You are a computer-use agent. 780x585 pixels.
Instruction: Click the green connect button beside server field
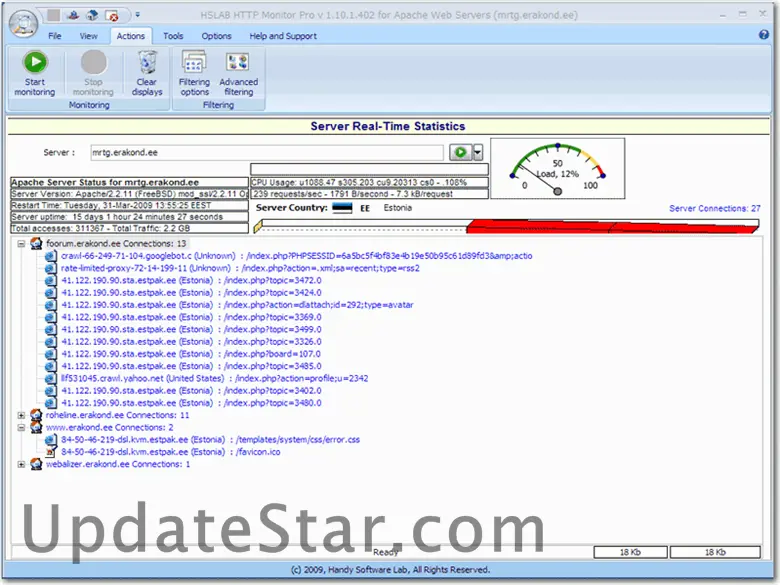[461, 152]
